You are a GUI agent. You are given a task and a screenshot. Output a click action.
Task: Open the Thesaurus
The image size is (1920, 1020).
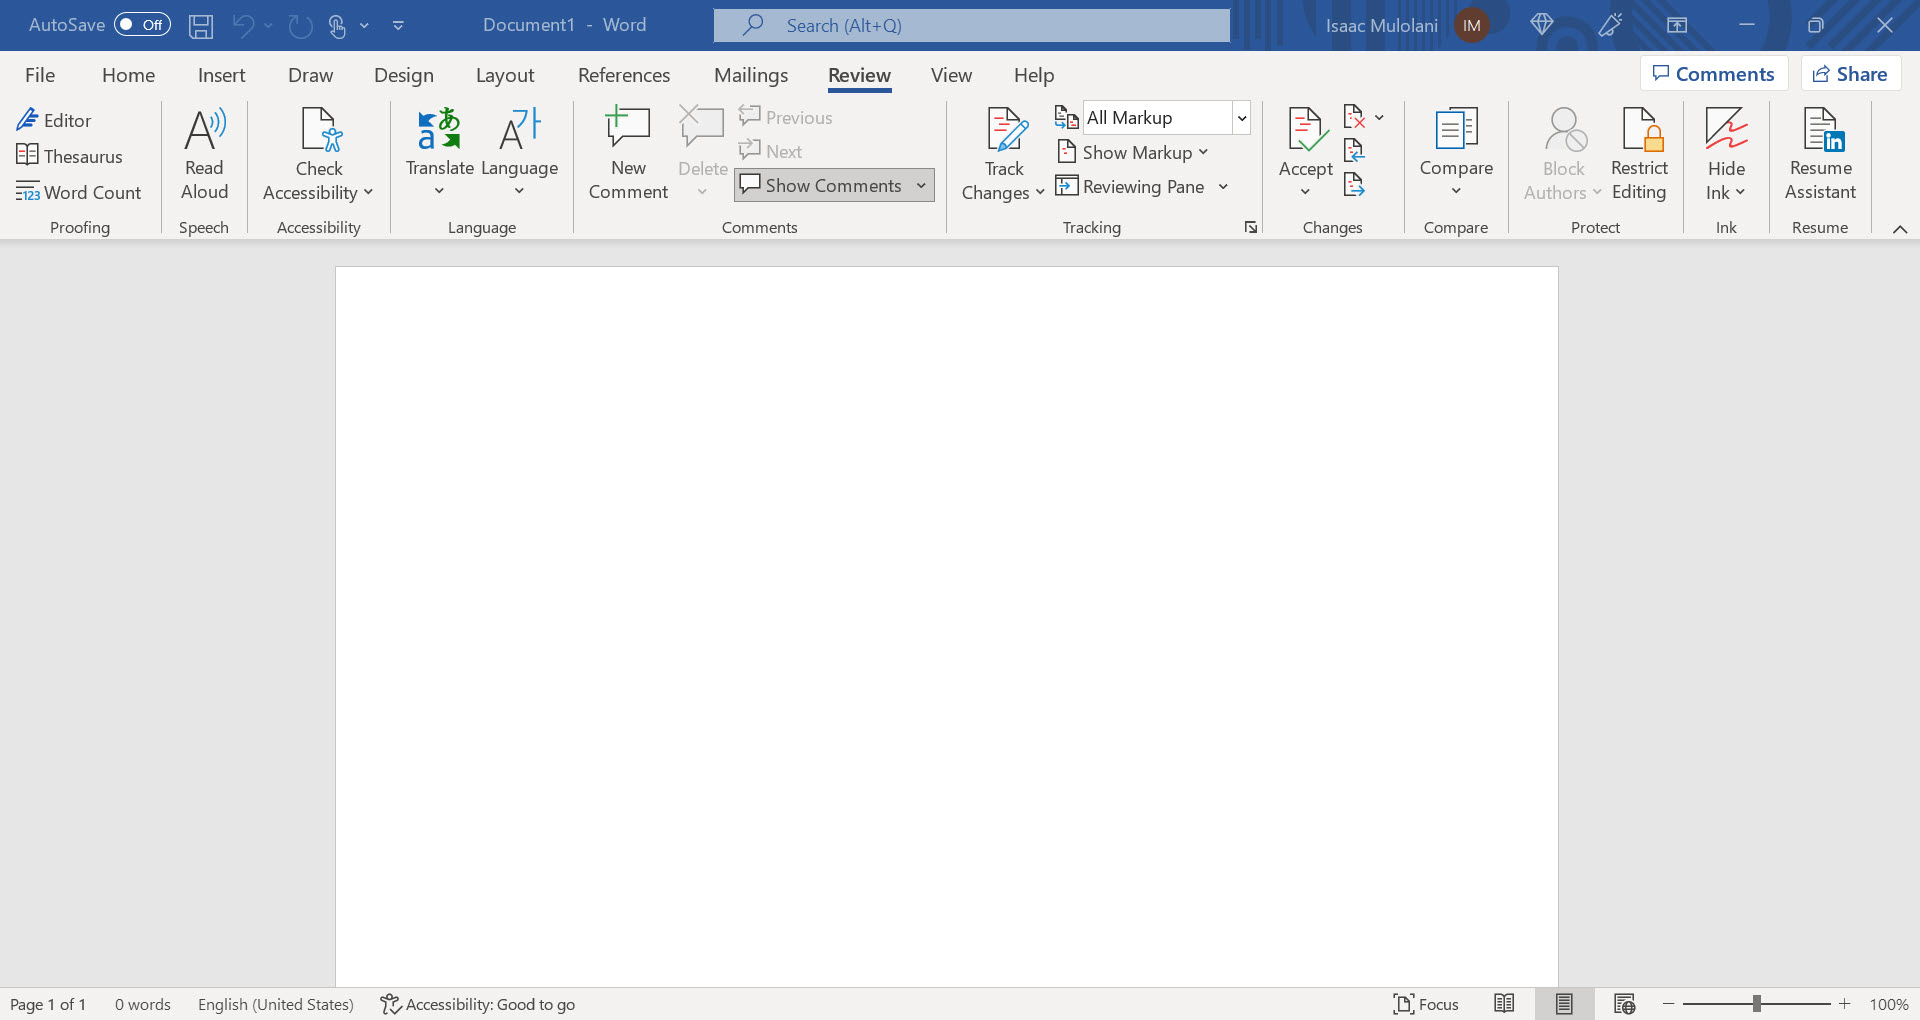click(69, 156)
